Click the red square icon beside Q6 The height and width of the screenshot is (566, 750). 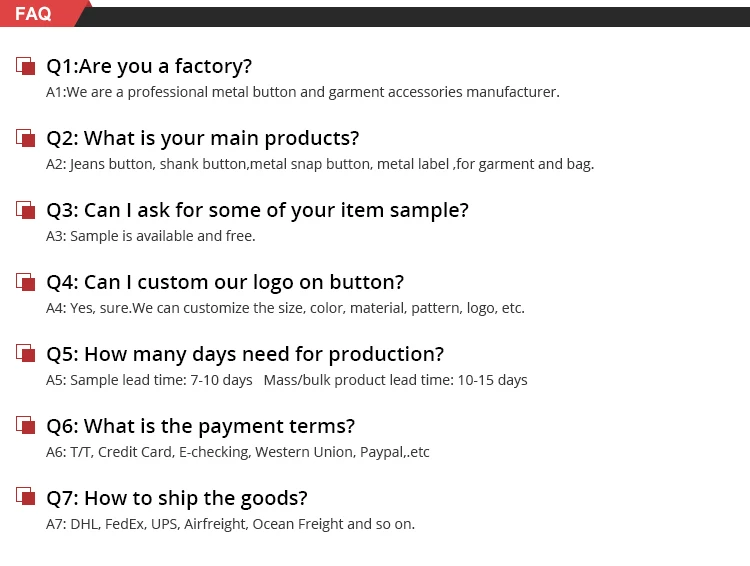tap(25, 426)
